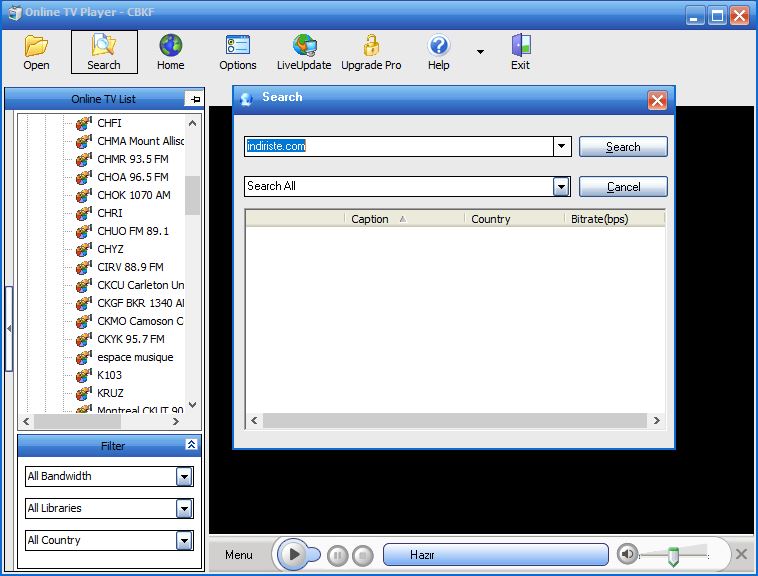Select the CHYZ station
Image resolution: width=758 pixels, height=576 pixels.
click(110, 249)
